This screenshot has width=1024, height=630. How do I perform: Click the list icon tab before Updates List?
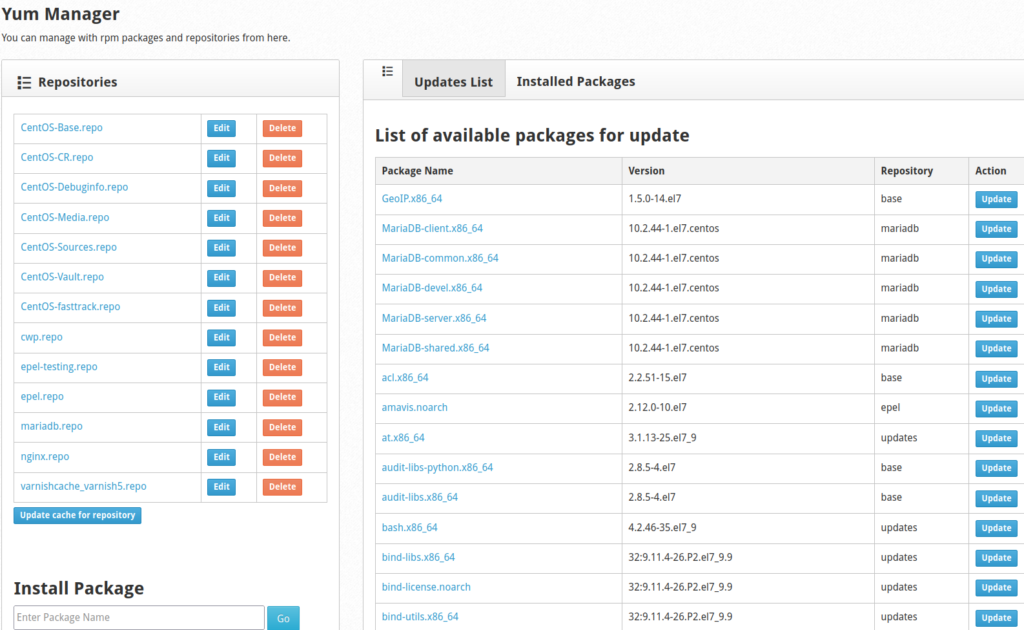[387, 71]
